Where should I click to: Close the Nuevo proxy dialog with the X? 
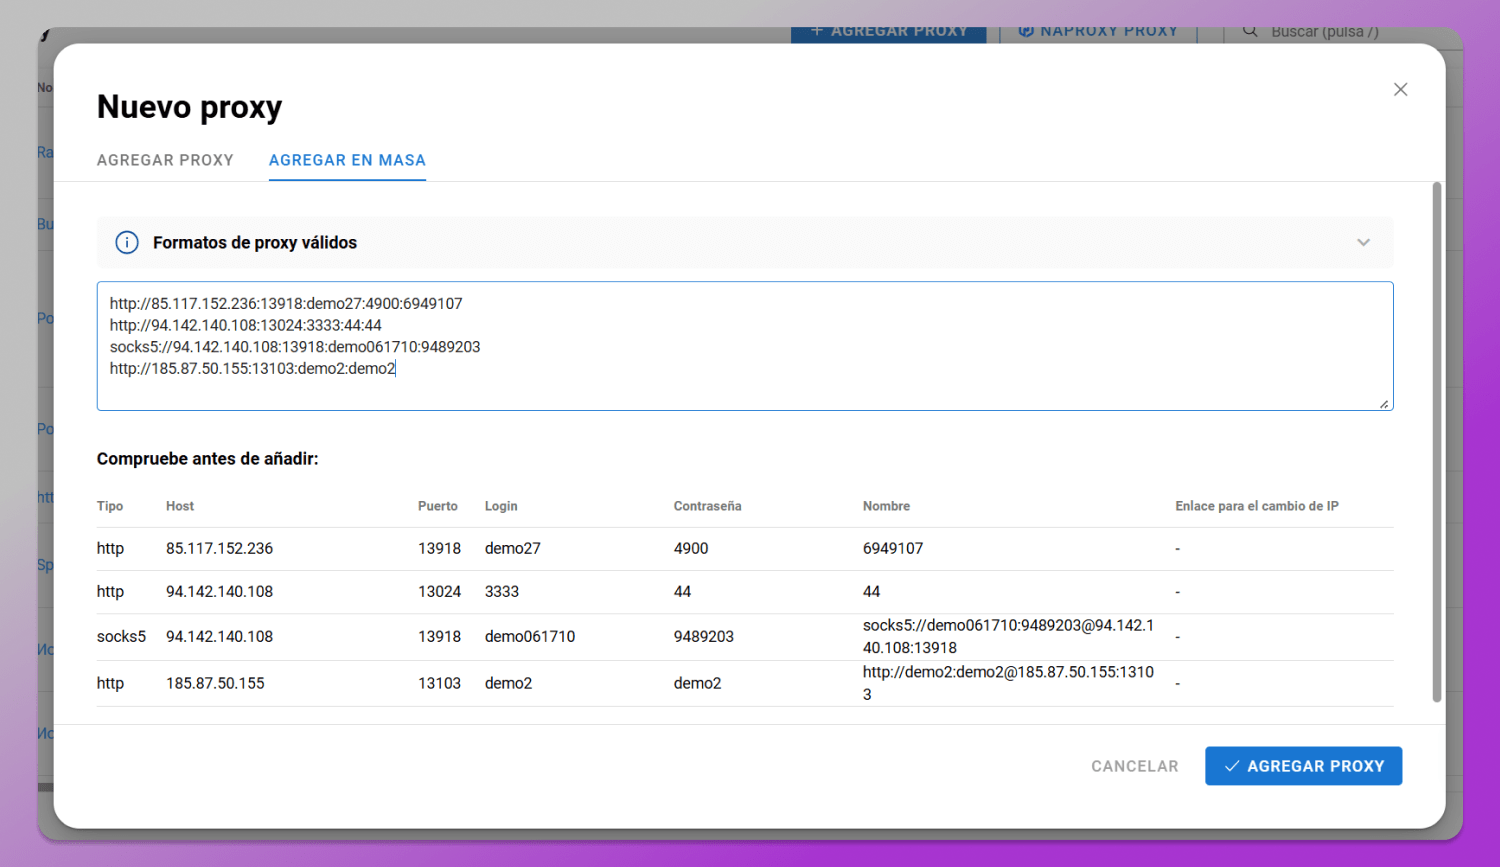point(1400,89)
